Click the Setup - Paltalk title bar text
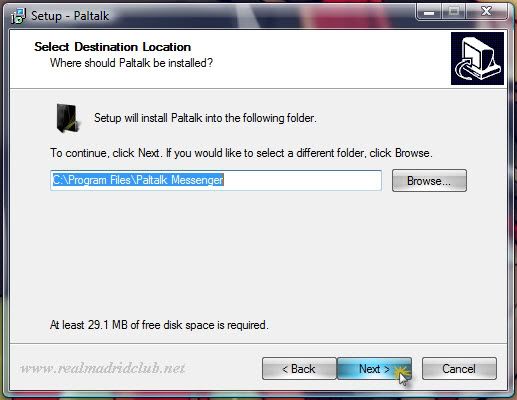This screenshot has height=400, width=517. (x=70, y=16)
